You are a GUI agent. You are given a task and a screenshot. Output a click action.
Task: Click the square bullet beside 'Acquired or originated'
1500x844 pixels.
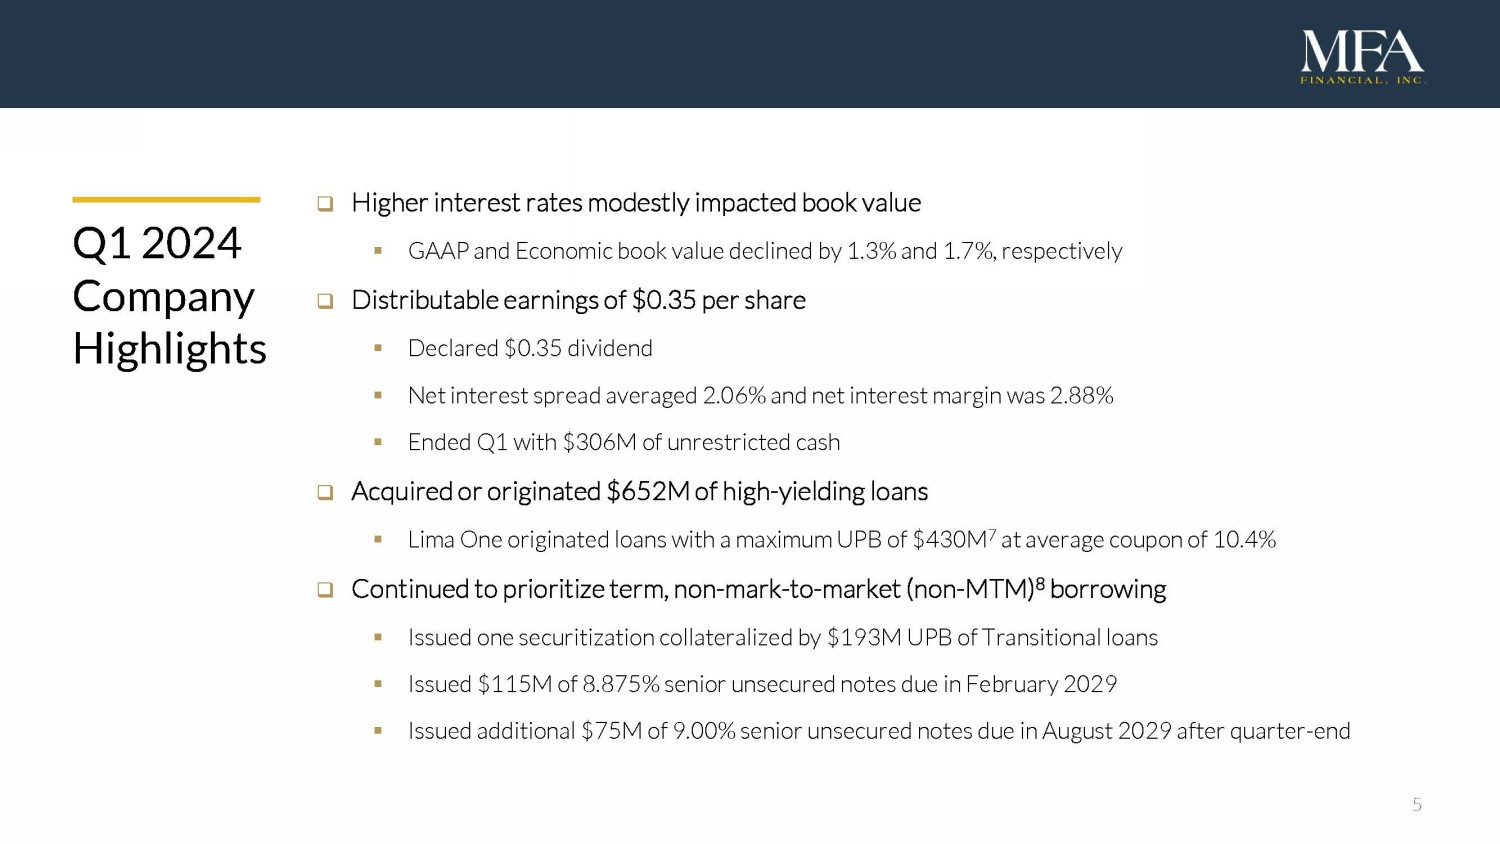click(325, 492)
